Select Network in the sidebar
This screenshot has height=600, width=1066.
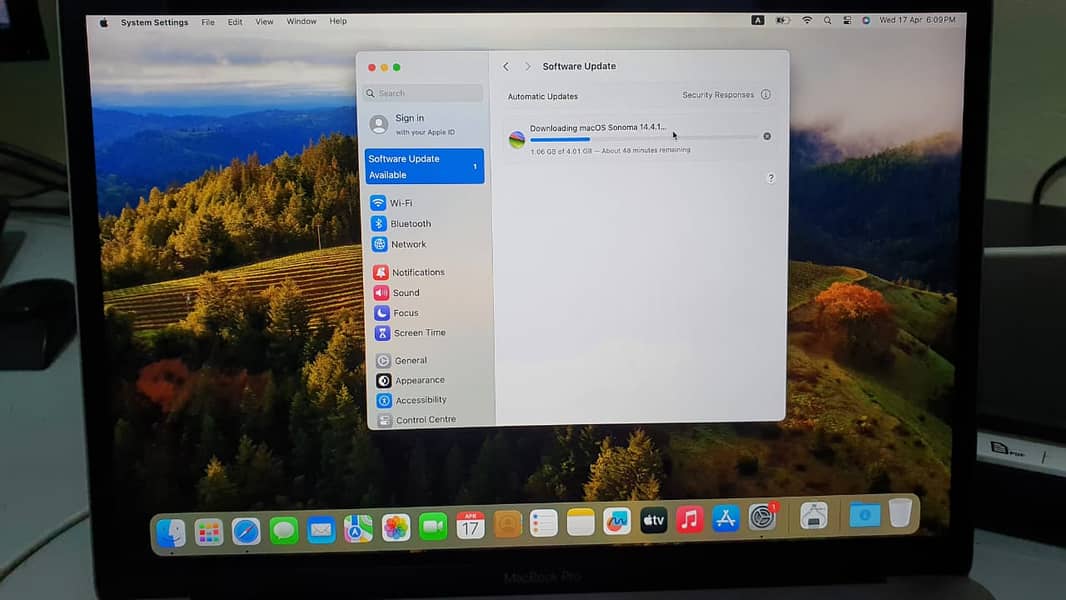[x=408, y=244]
